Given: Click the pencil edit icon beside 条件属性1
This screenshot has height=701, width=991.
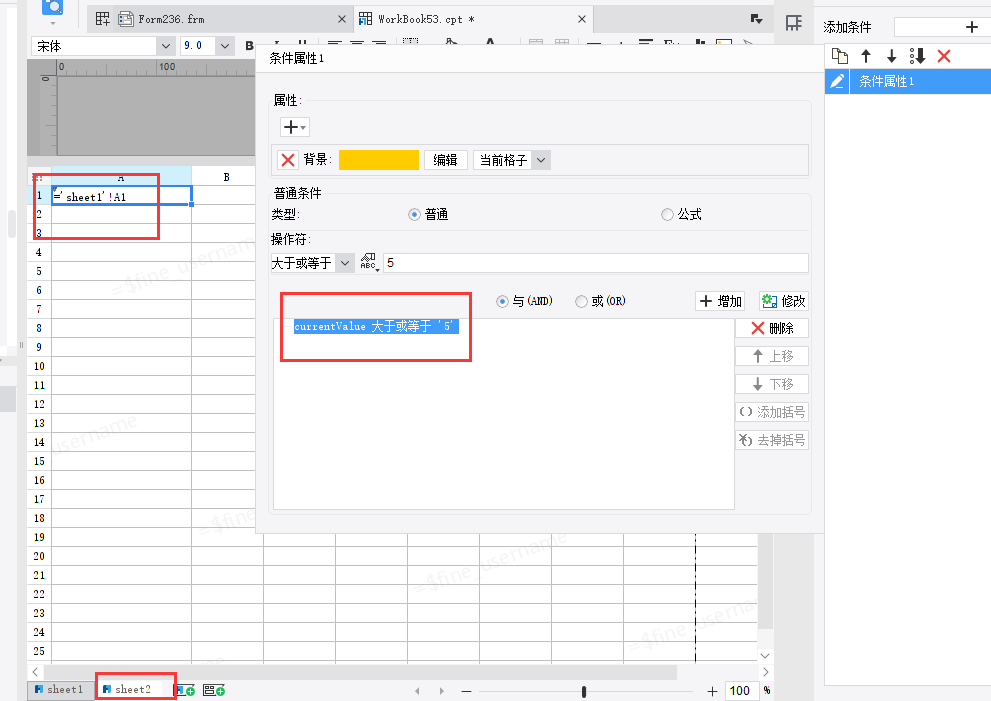Looking at the screenshot, I should click(838, 82).
